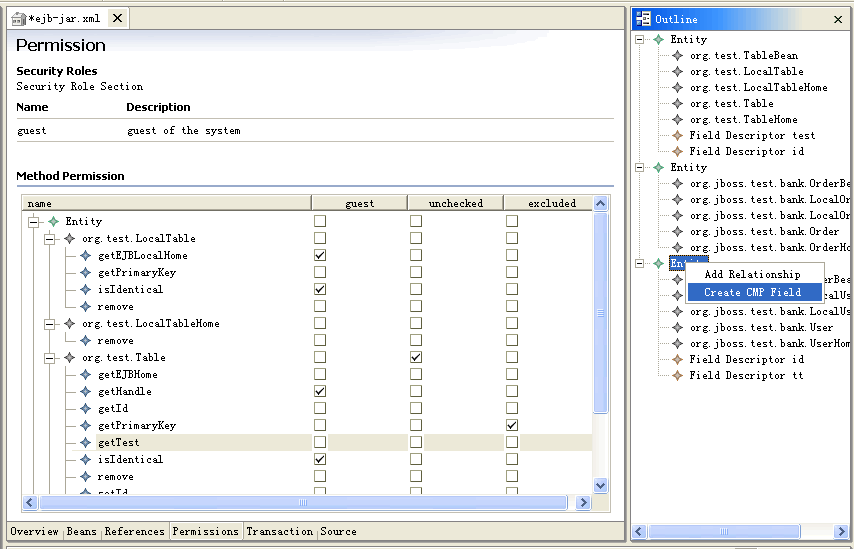
Task: Uncheck guest permission for getEJBLocalHome
Action: click(320, 255)
